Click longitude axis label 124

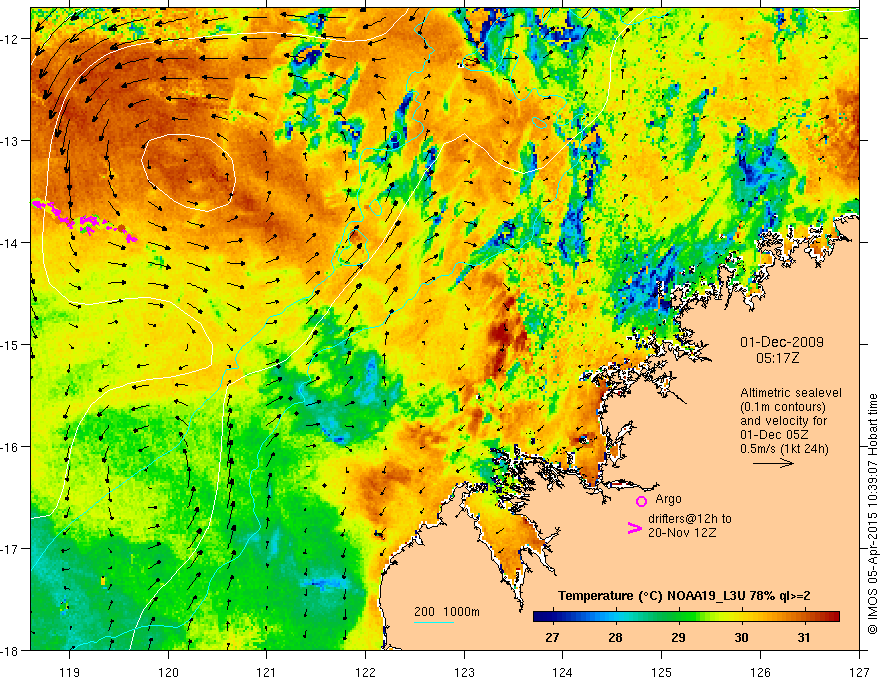pyautogui.click(x=563, y=672)
